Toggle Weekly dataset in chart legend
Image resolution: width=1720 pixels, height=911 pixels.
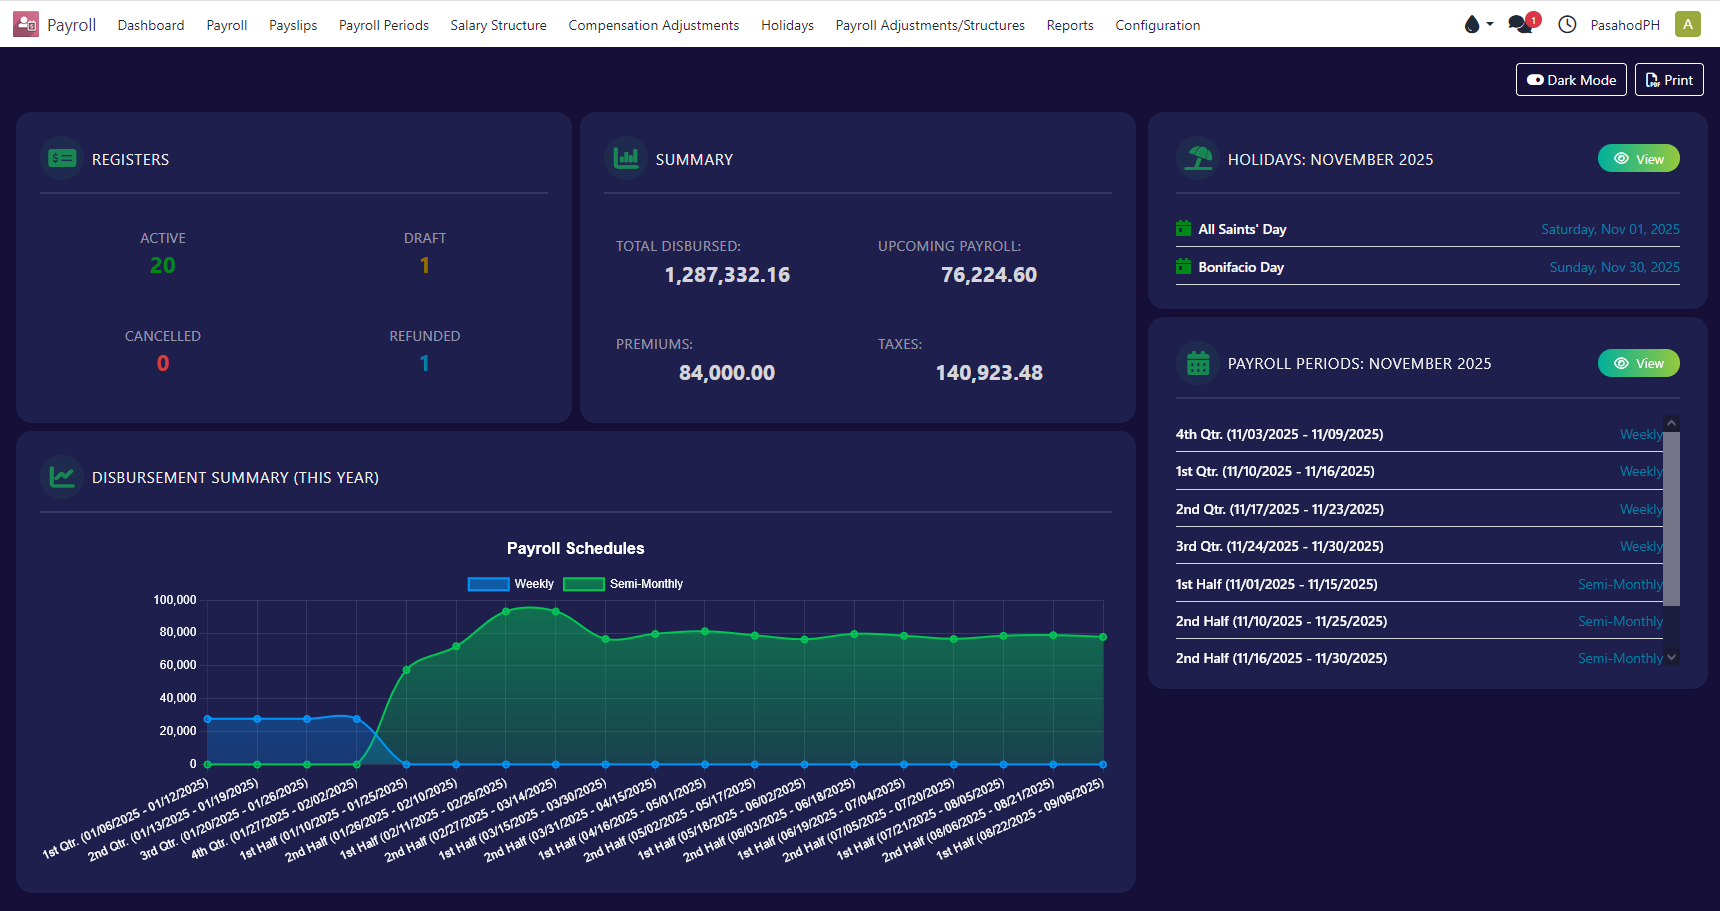click(x=489, y=584)
